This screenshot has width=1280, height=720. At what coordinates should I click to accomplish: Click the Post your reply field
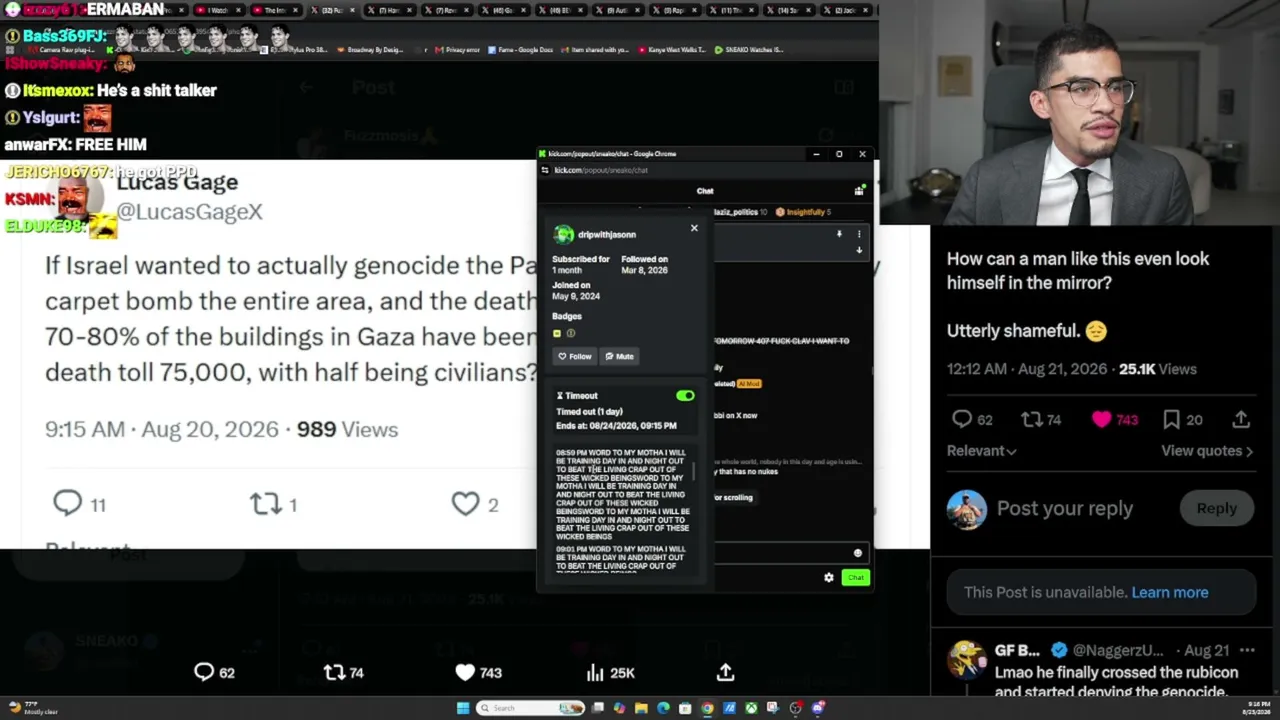click(x=1064, y=508)
